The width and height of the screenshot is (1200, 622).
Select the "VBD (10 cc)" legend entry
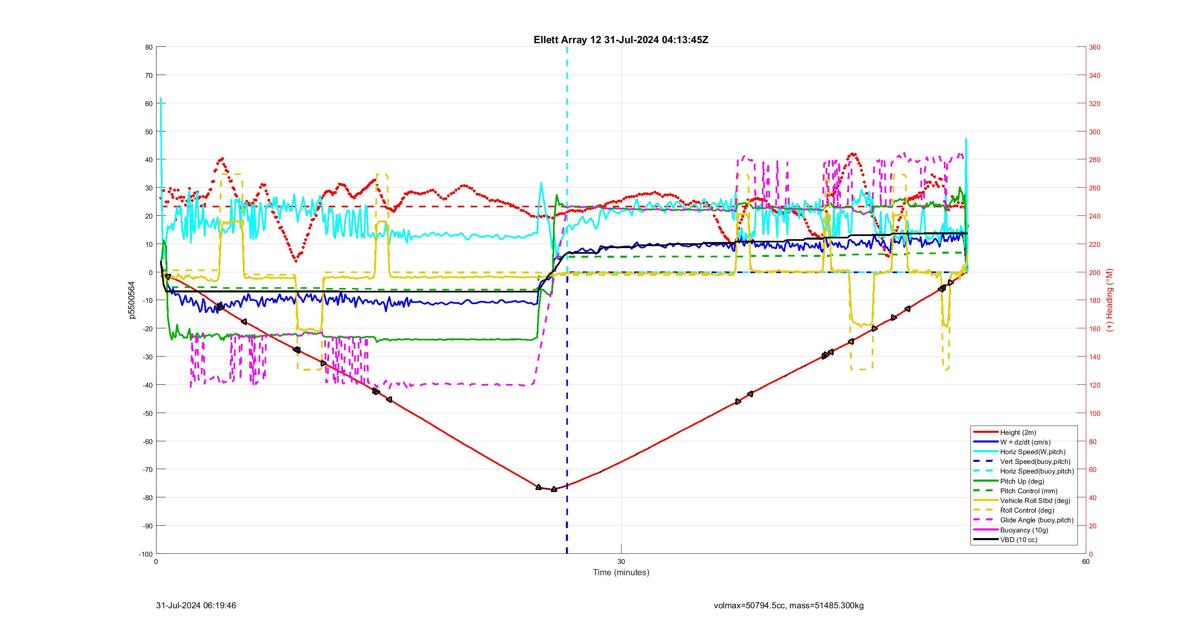(1020, 541)
